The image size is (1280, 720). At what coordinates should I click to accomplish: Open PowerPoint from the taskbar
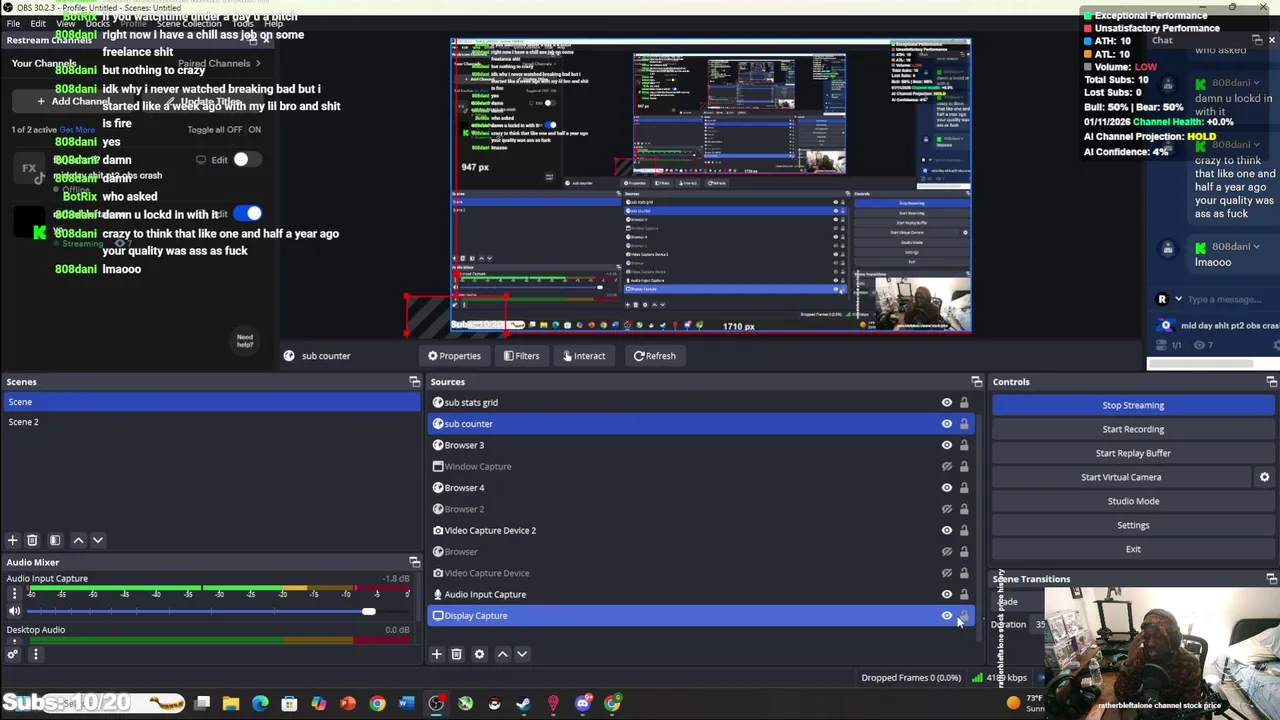[x=348, y=704]
